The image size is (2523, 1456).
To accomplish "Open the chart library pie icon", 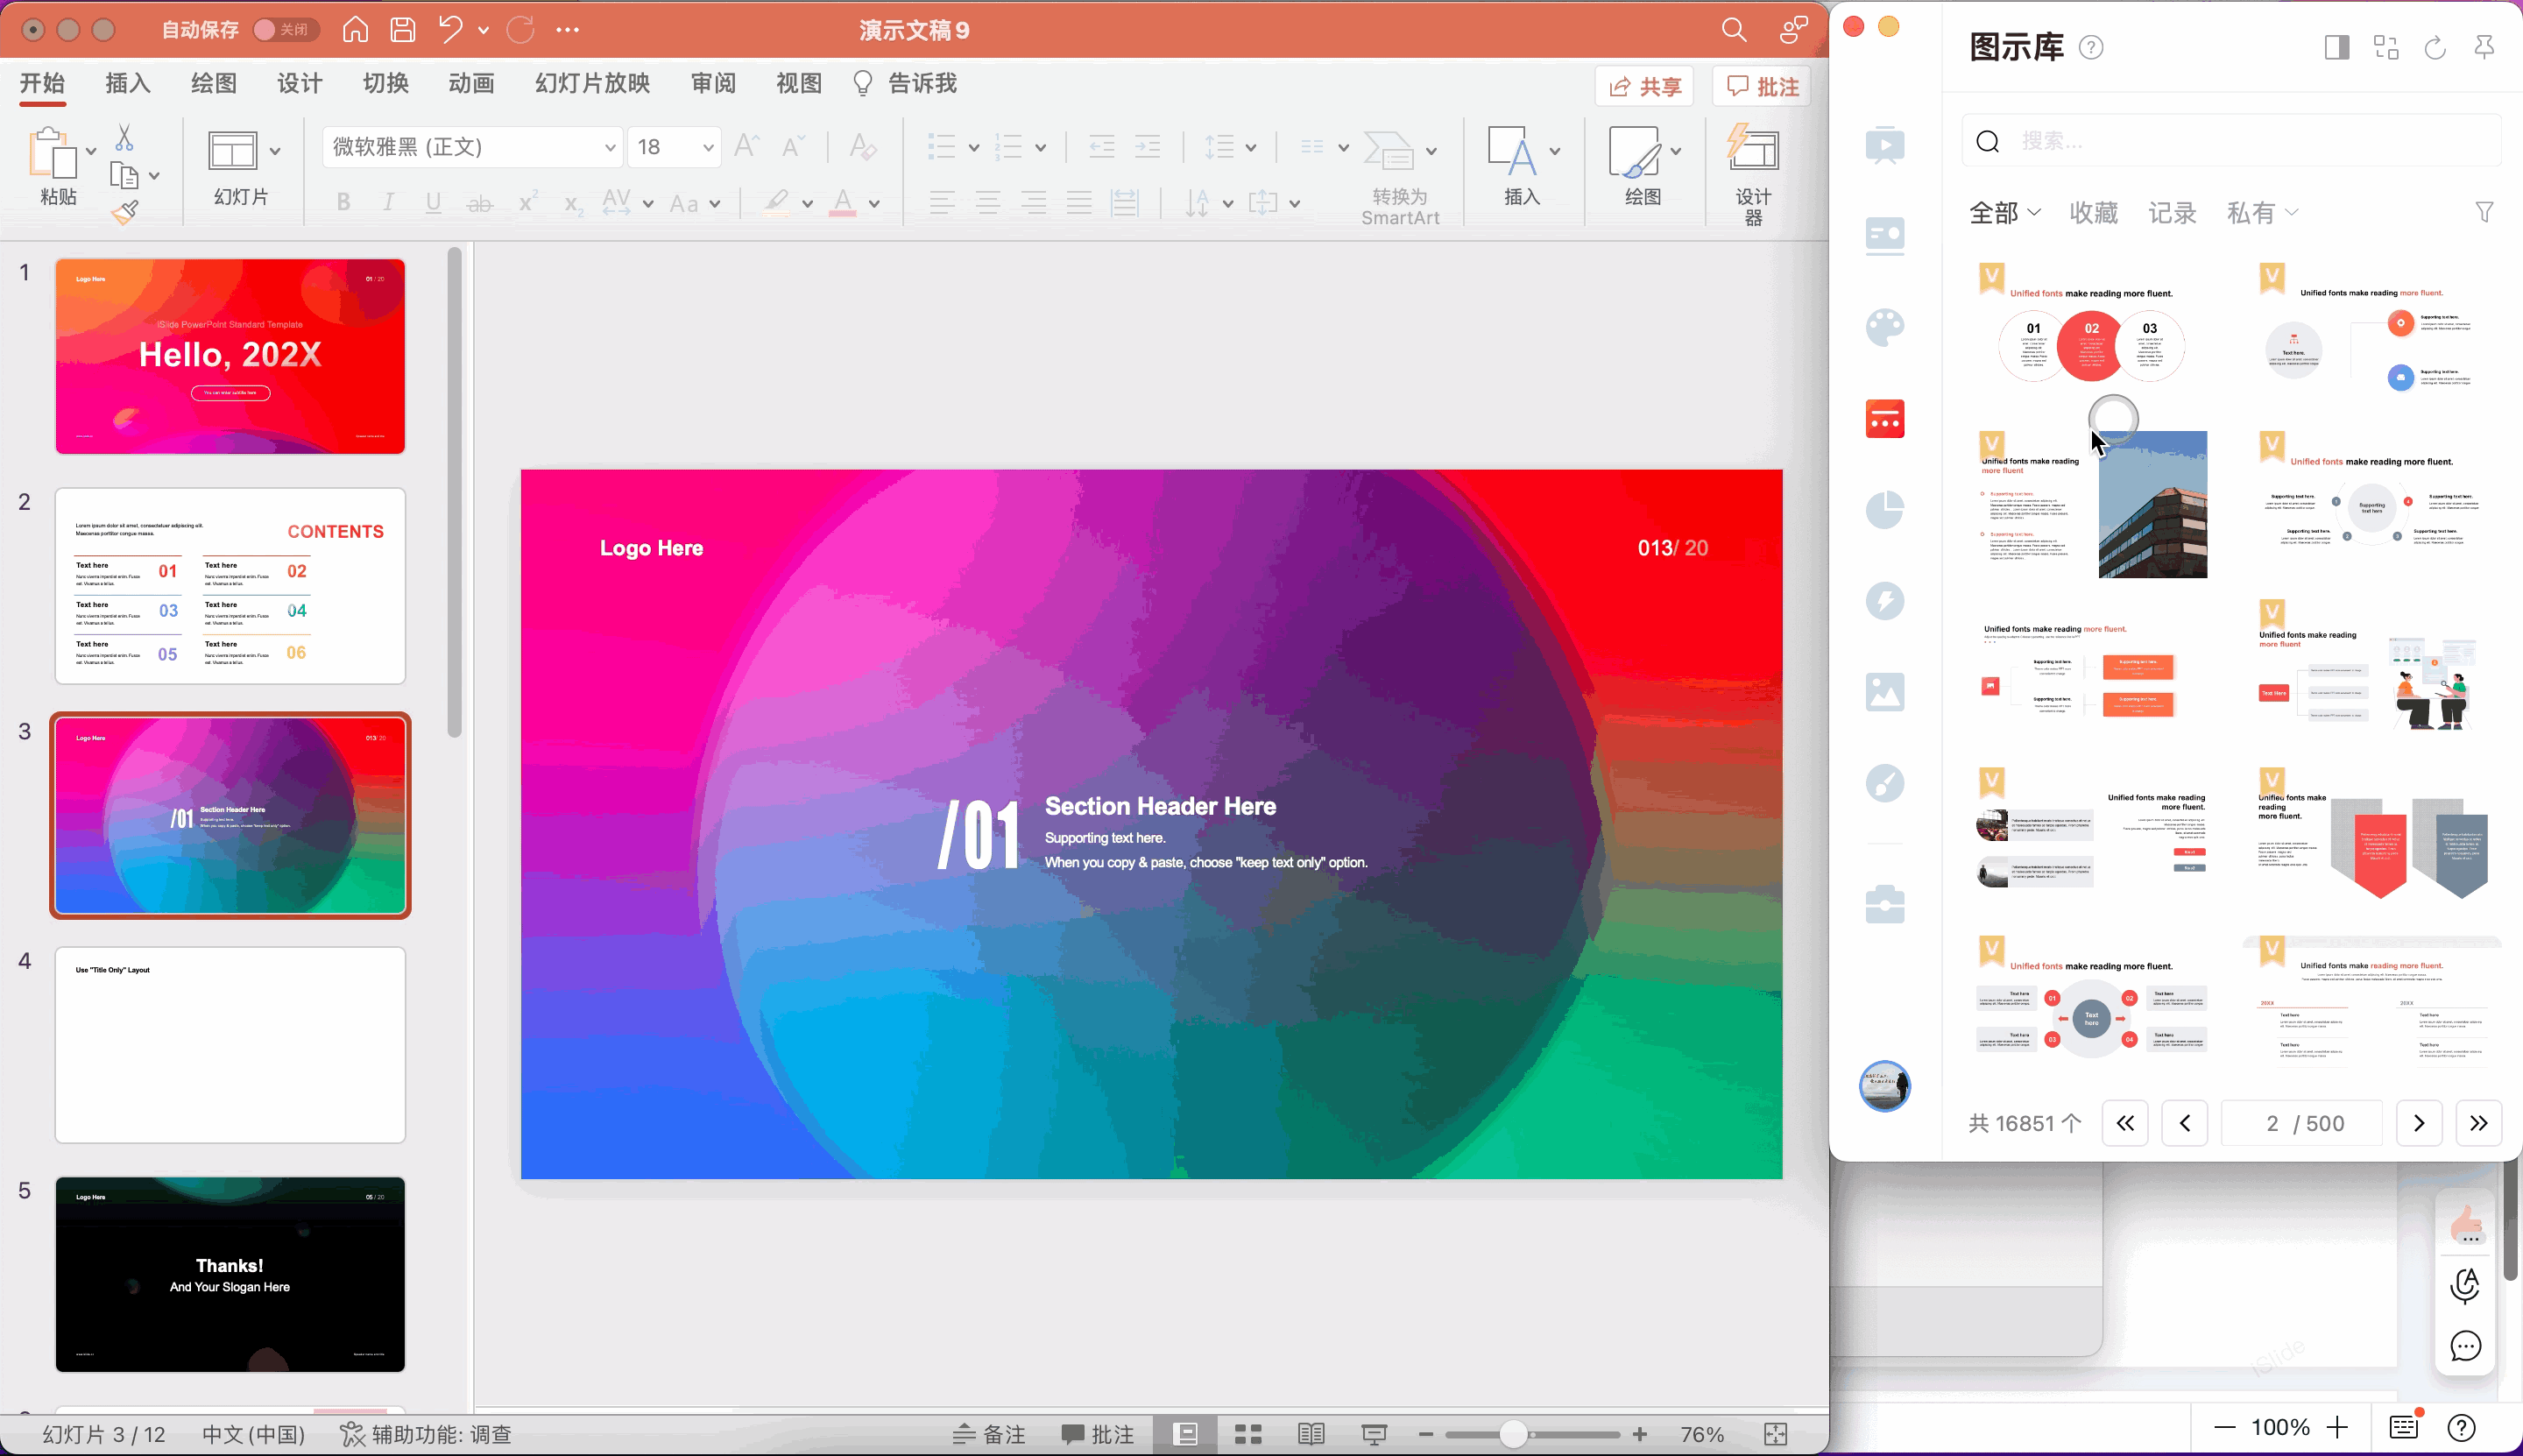I will [1884, 510].
